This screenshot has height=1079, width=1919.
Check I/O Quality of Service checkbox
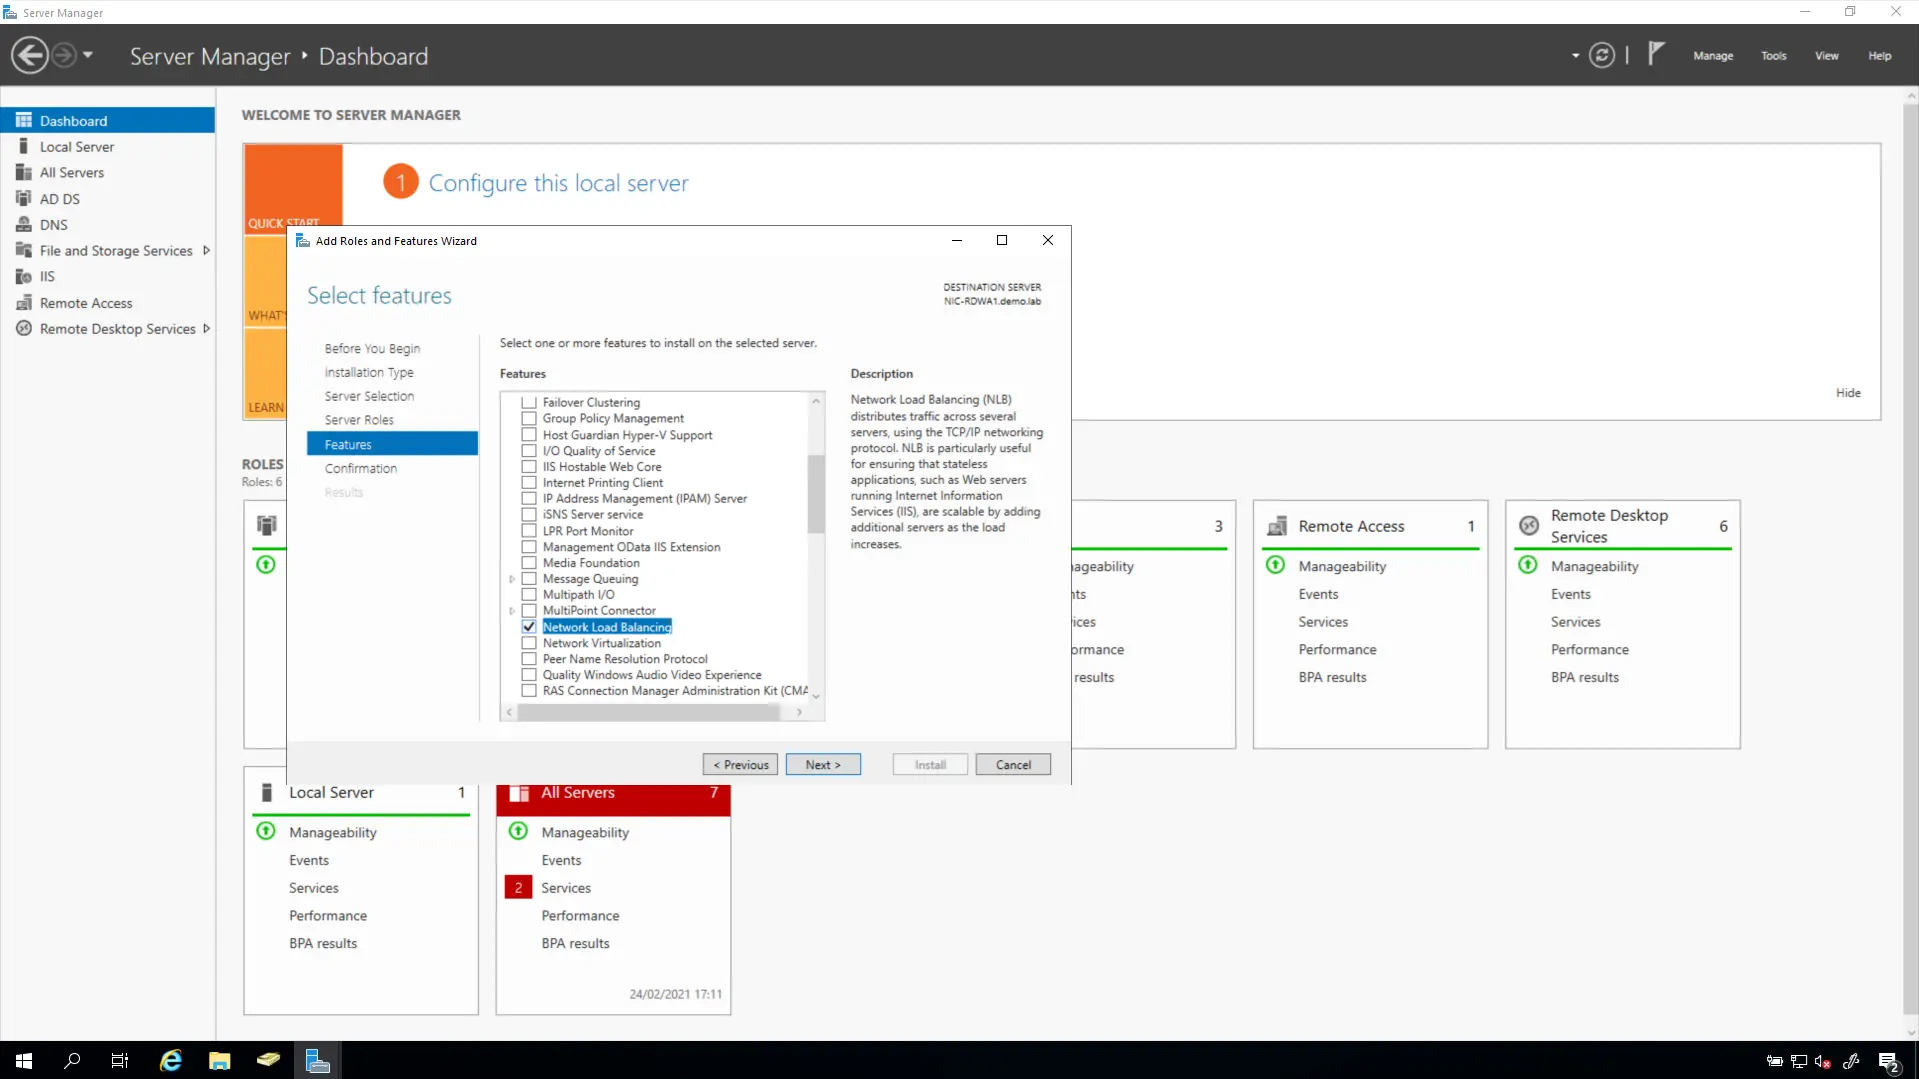click(x=529, y=450)
